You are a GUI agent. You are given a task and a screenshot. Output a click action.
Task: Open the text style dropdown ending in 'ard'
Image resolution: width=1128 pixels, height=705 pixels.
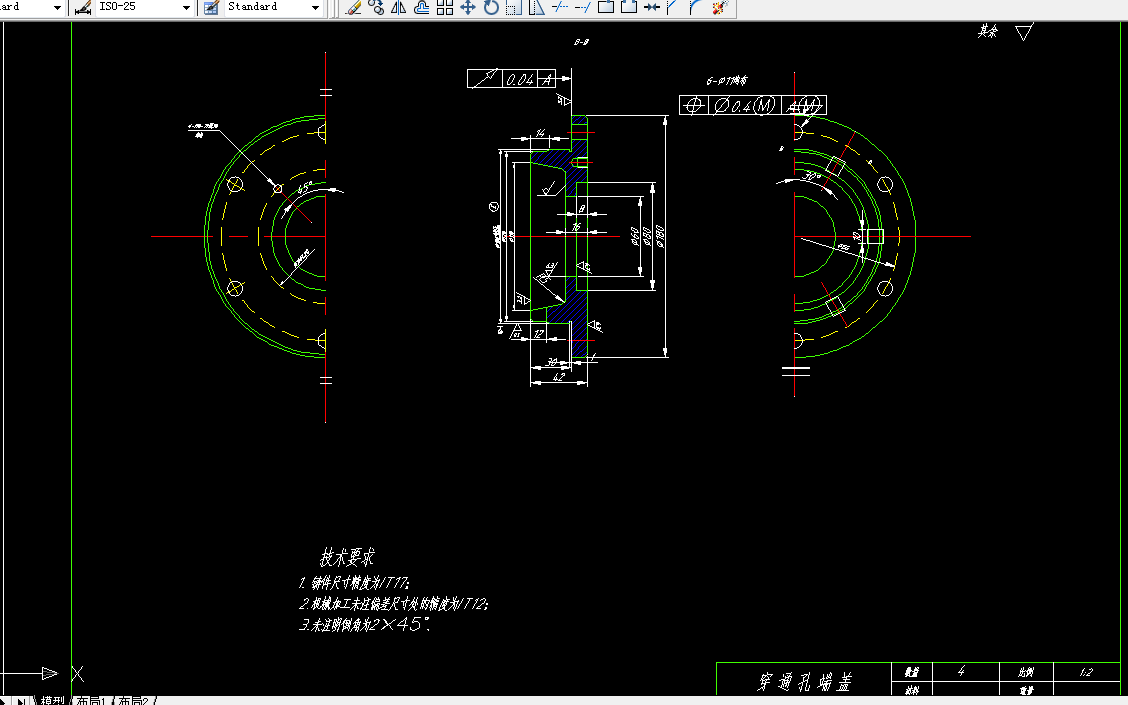pos(58,7)
